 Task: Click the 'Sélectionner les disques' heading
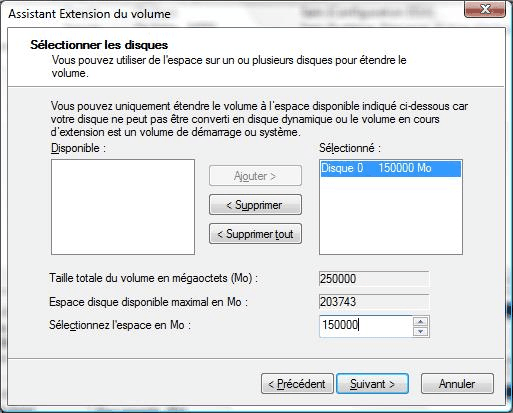point(99,45)
